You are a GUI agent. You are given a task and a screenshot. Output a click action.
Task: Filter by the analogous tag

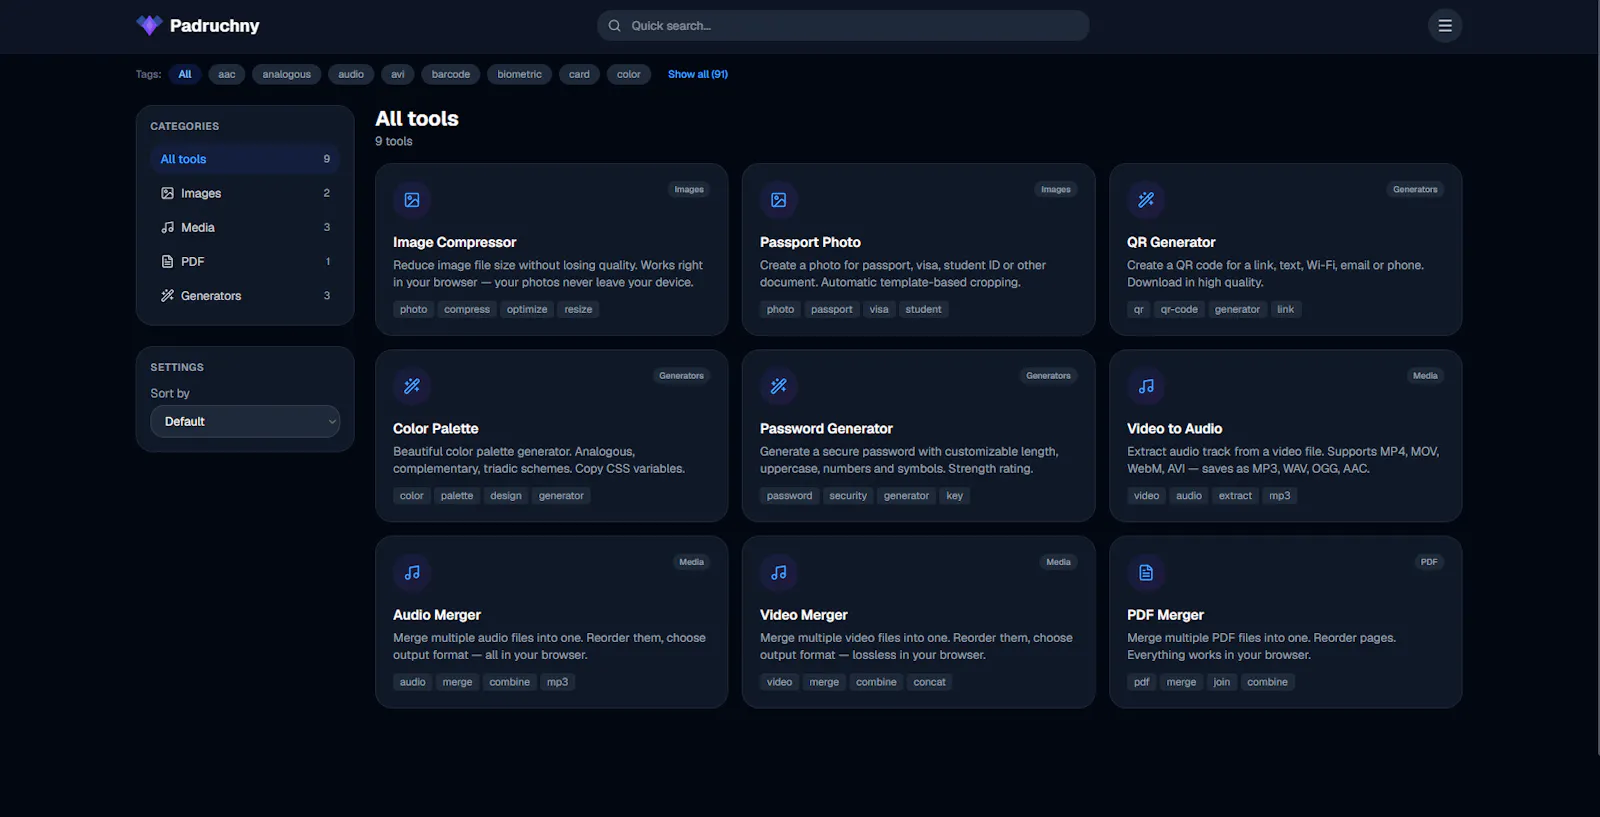coord(287,74)
